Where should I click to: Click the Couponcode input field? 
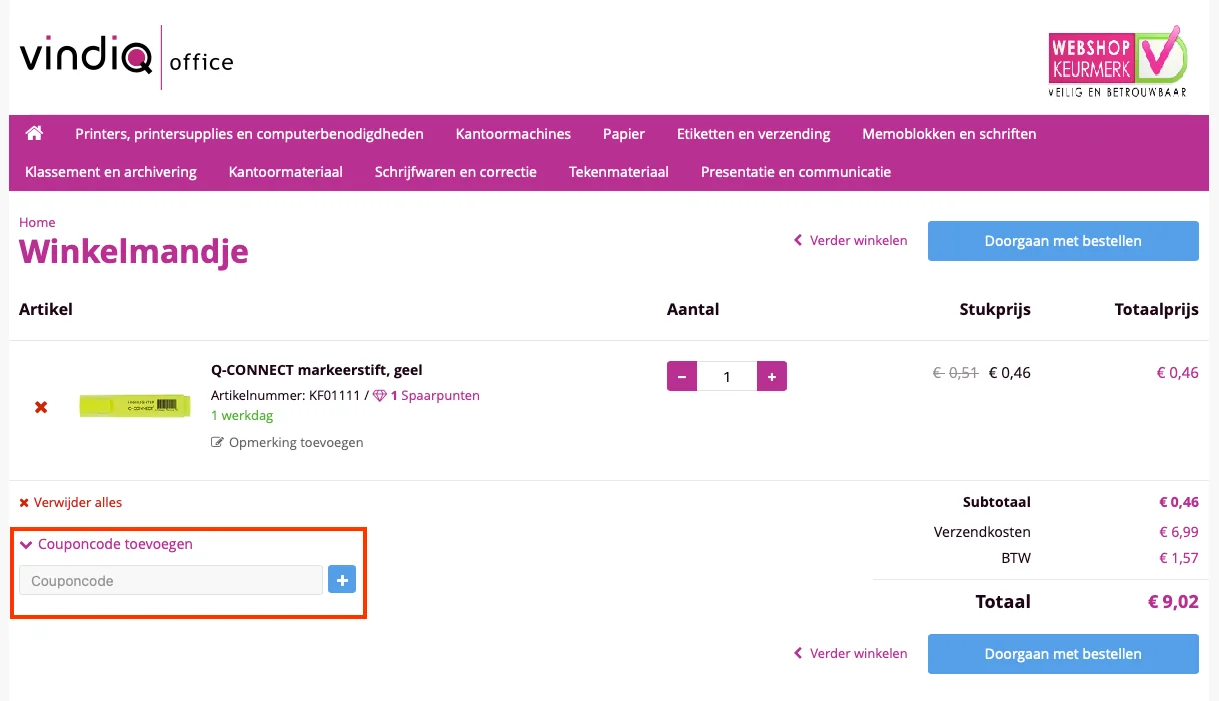171,580
